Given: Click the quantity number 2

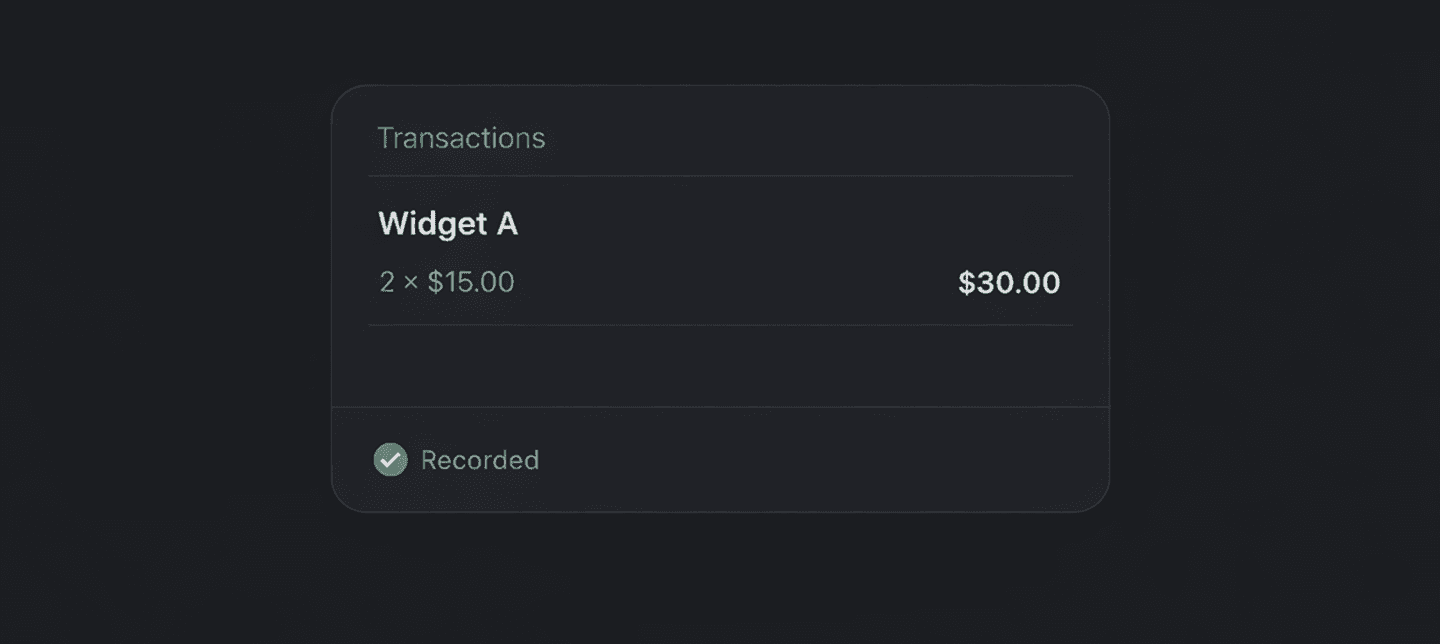Looking at the screenshot, I should 387,283.
